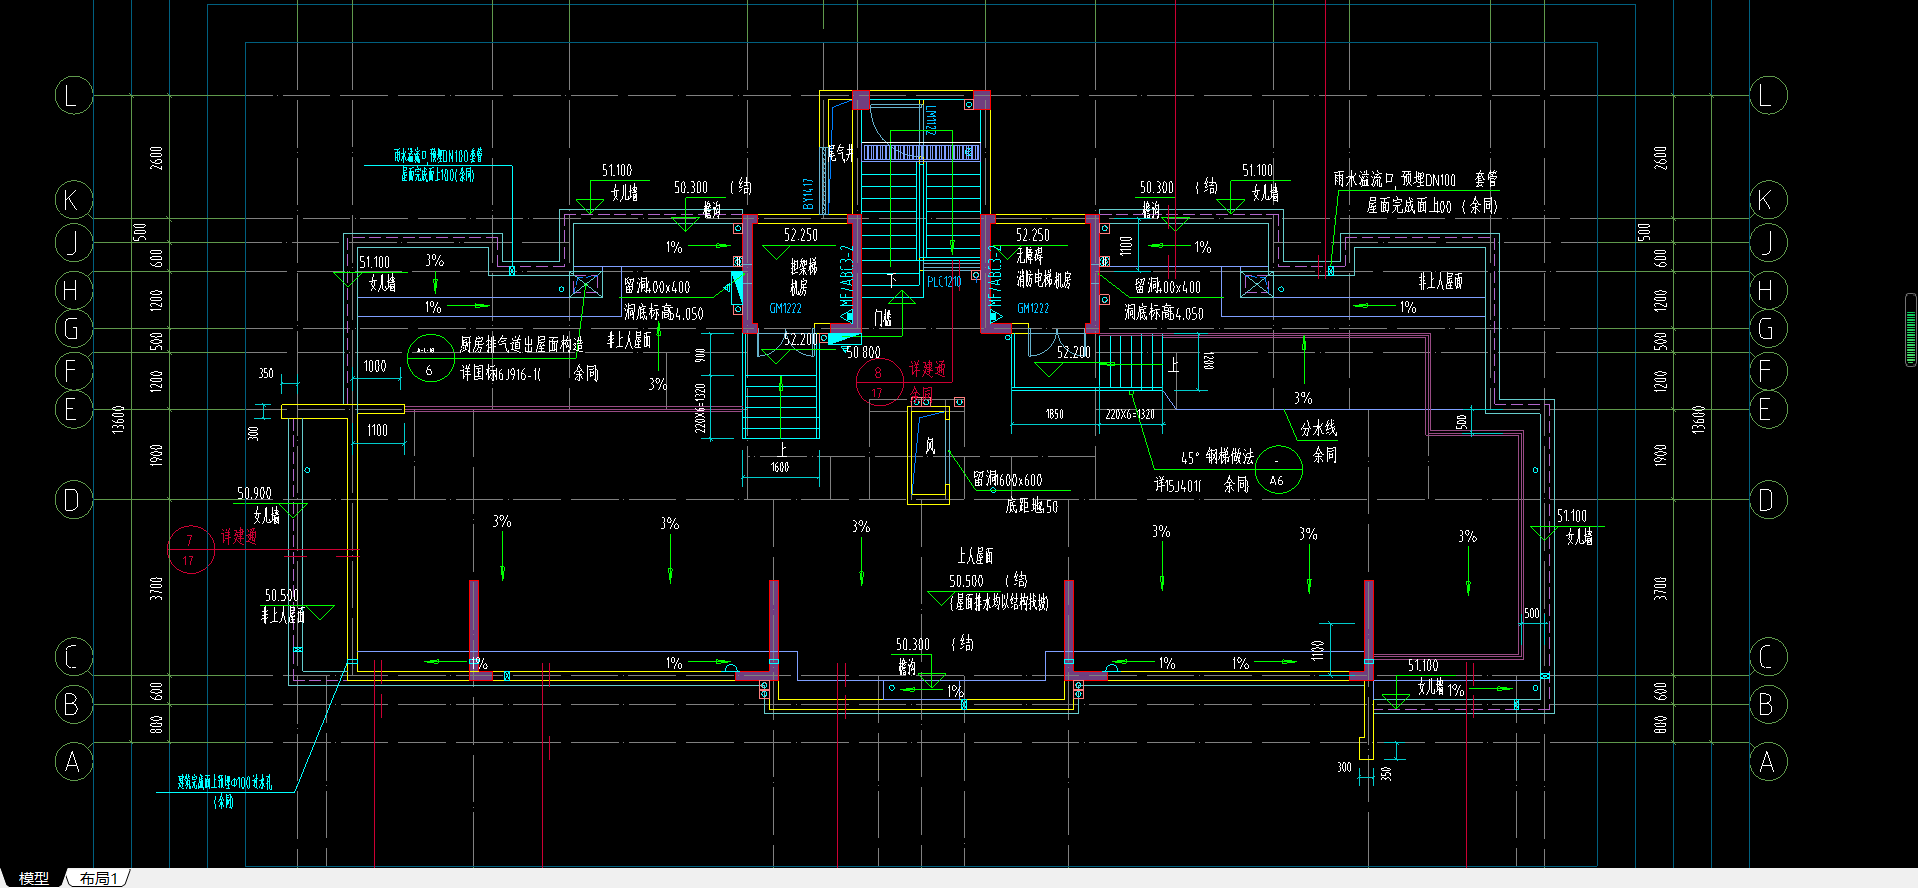Screen dimensions: 1918x888
Task: Select the 1000 dimension left of detail circle 6
Action: [x=375, y=366]
